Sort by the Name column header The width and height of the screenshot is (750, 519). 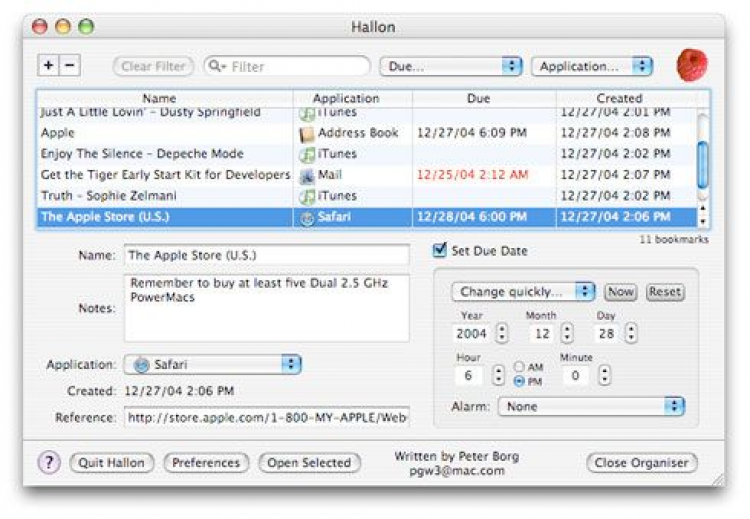tap(165, 99)
